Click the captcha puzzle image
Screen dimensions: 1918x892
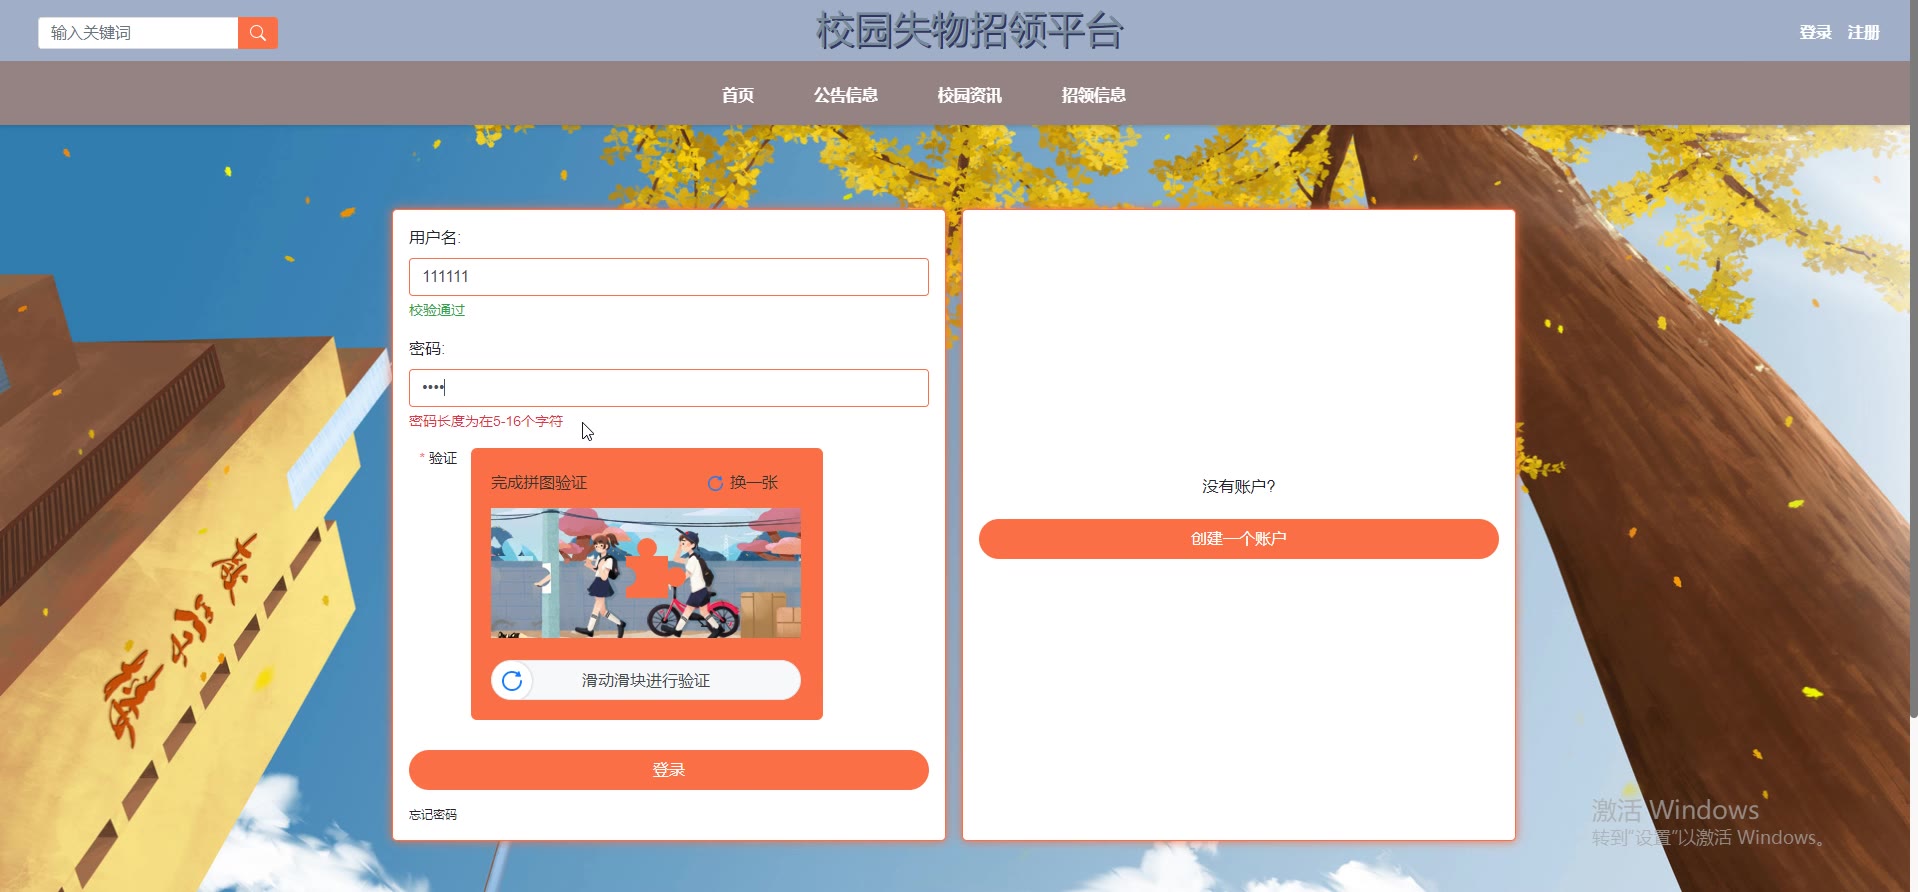646,573
